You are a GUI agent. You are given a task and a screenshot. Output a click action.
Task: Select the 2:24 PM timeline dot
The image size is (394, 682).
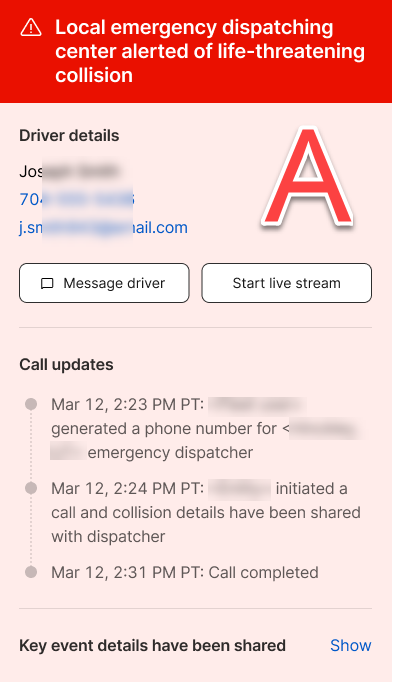pyautogui.click(x=31, y=488)
